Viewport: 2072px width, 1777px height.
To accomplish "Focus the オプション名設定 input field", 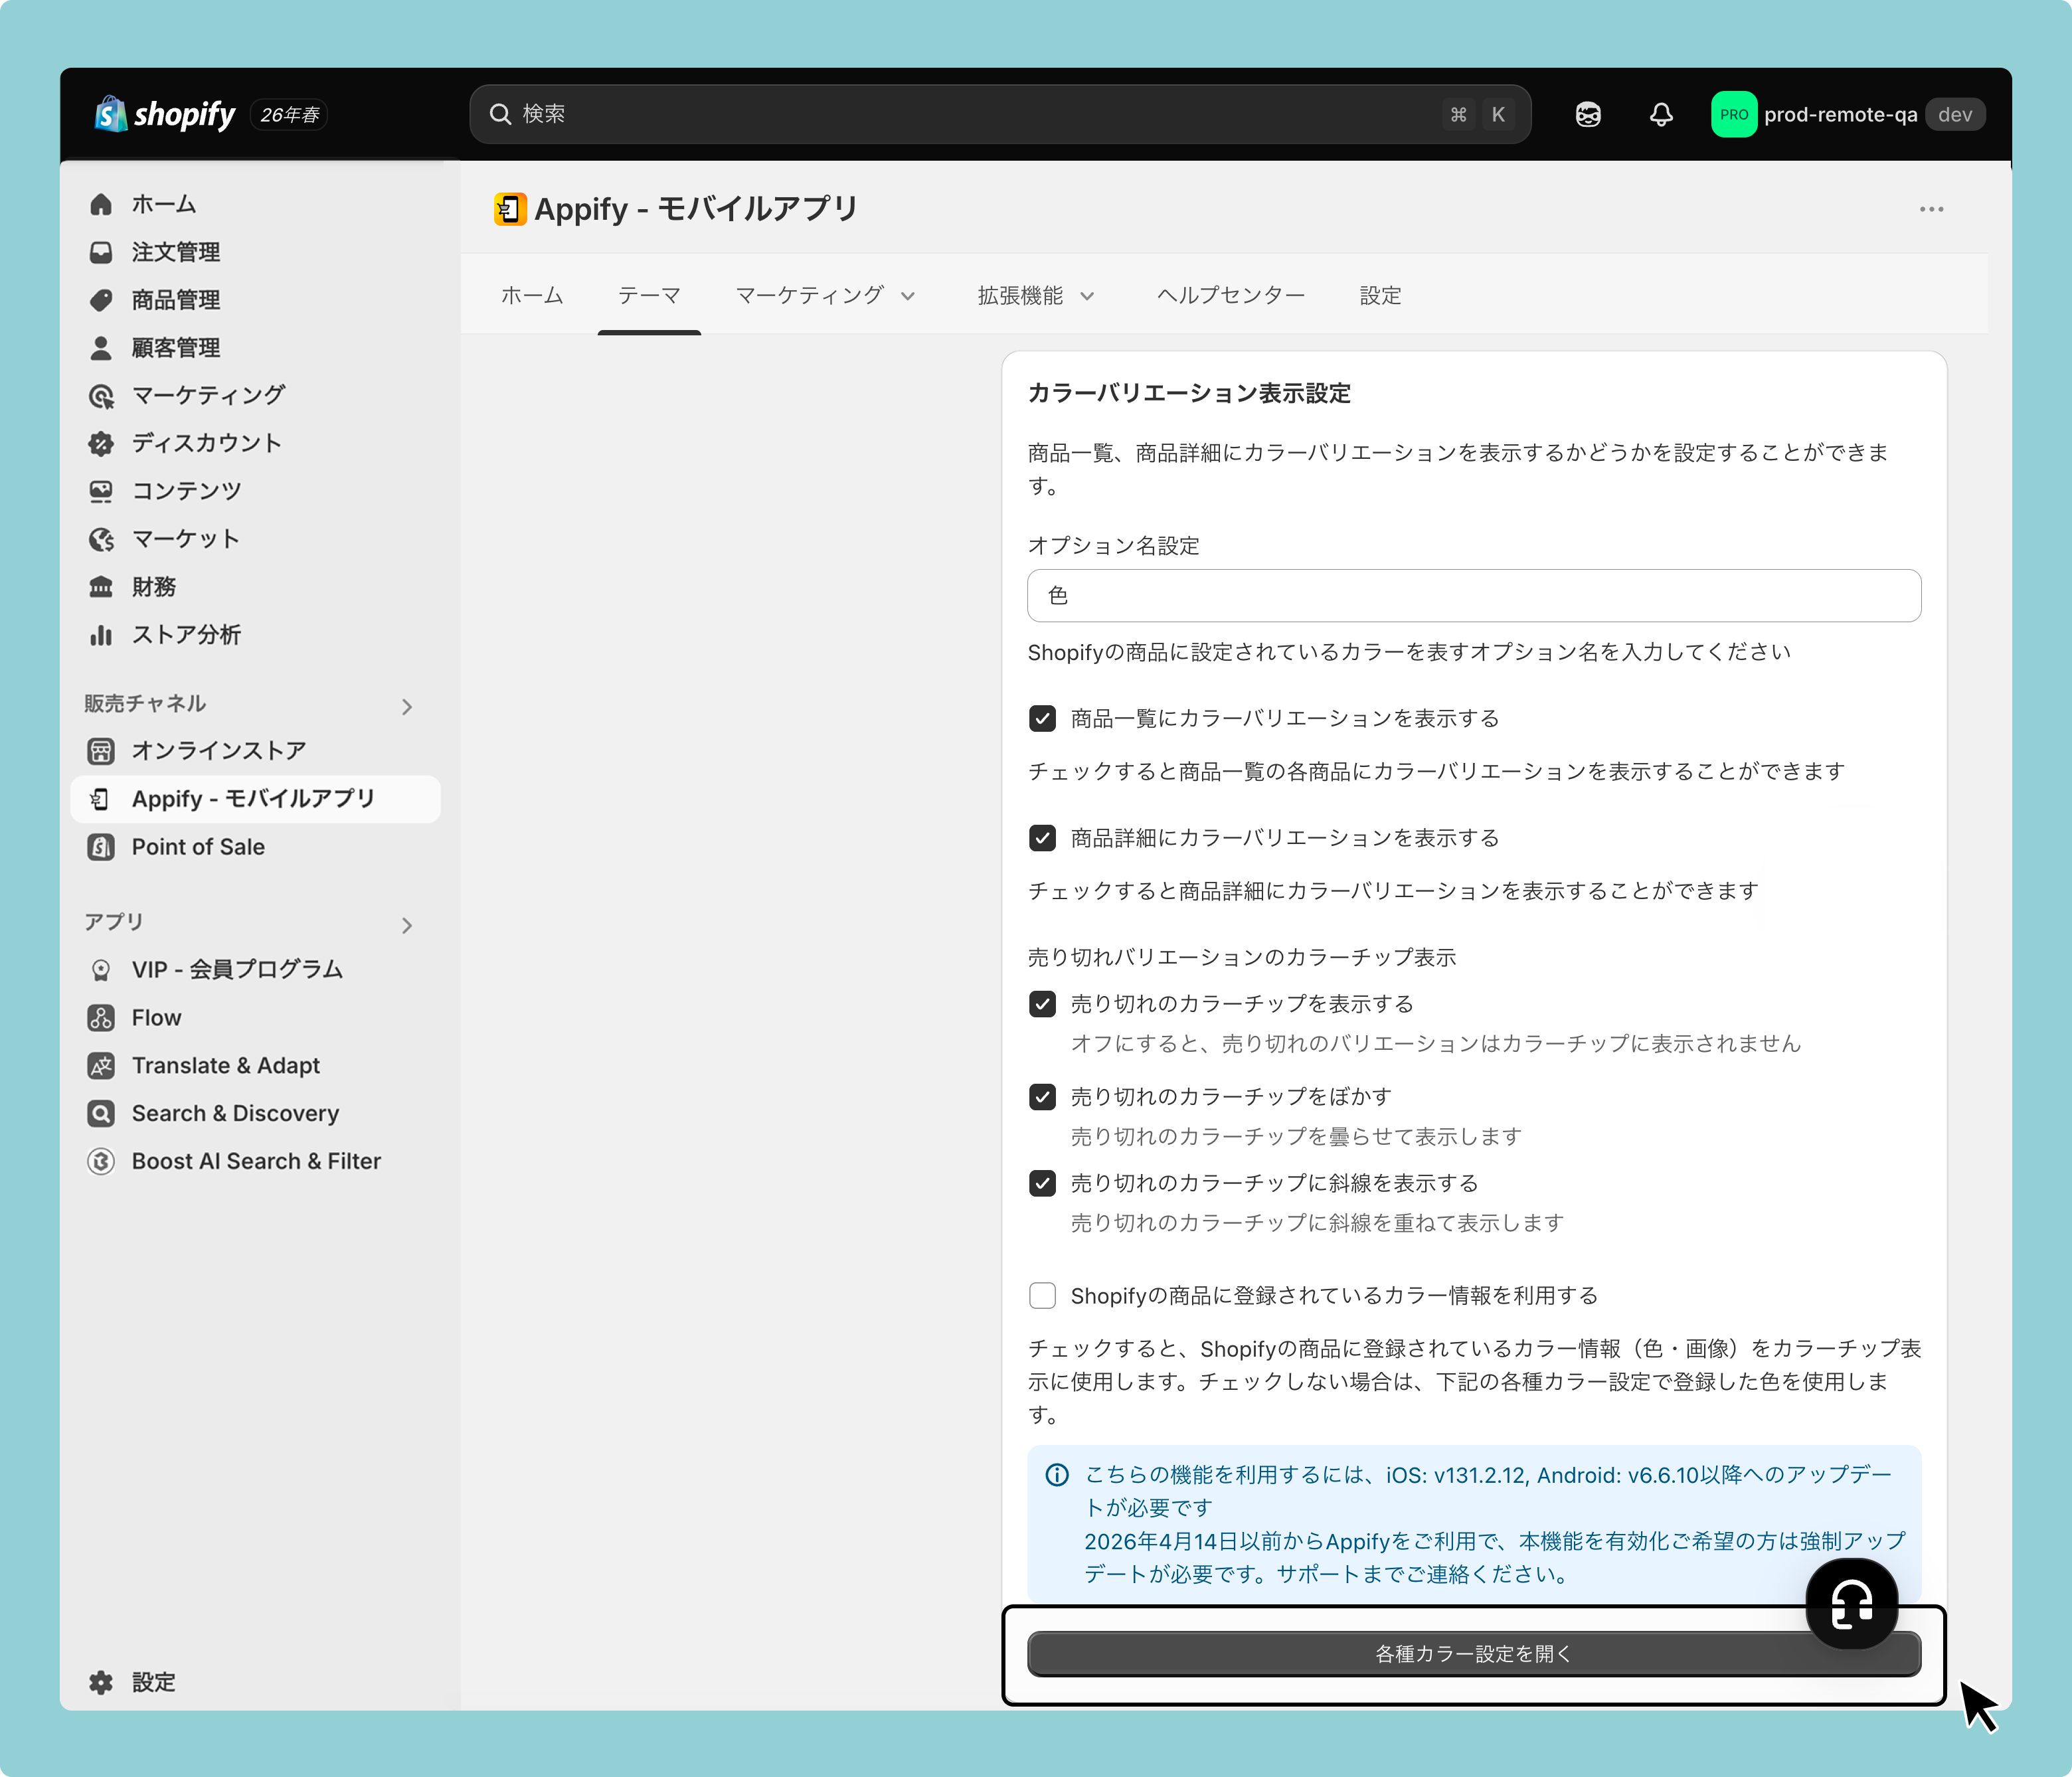I will (1473, 596).
